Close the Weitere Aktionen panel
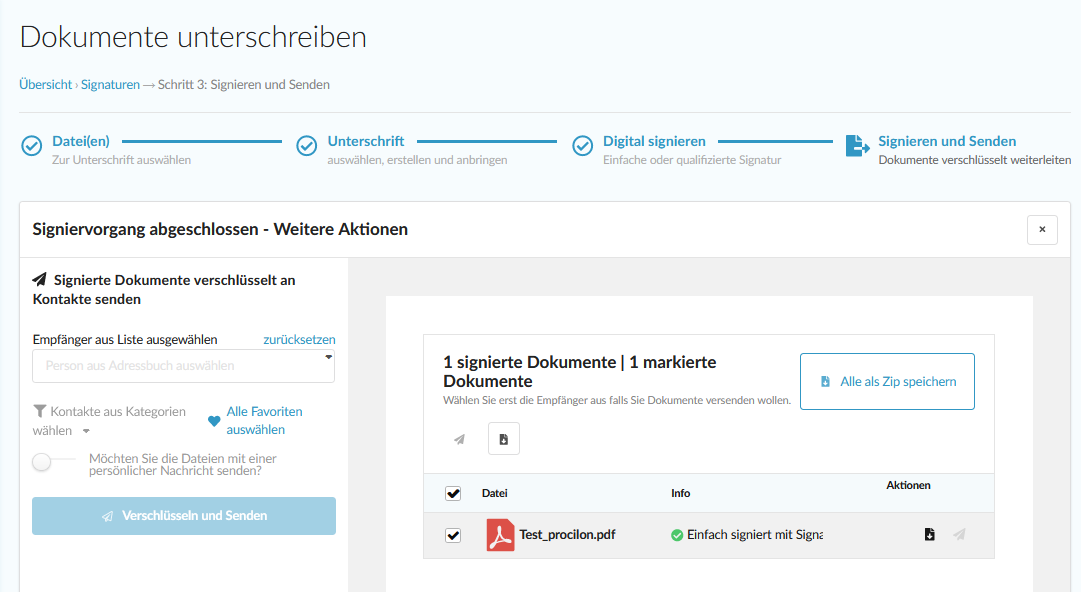 (x=1042, y=230)
